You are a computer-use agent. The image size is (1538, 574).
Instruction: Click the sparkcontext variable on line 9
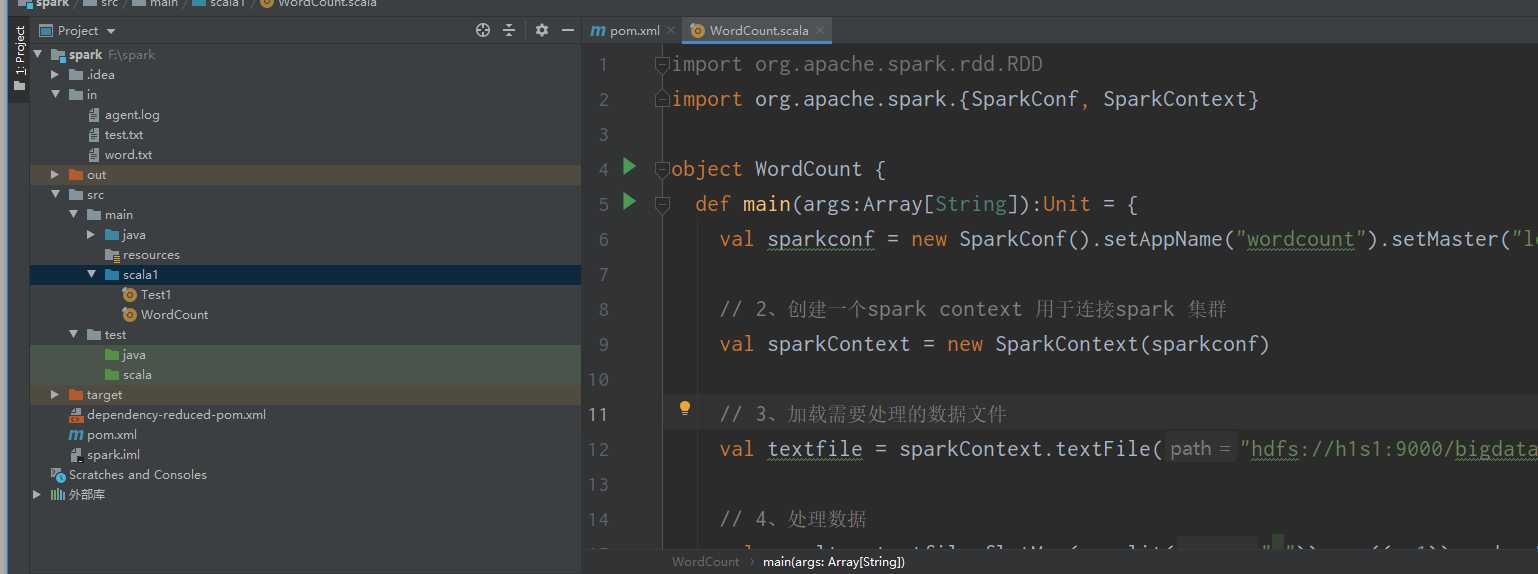(838, 344)
